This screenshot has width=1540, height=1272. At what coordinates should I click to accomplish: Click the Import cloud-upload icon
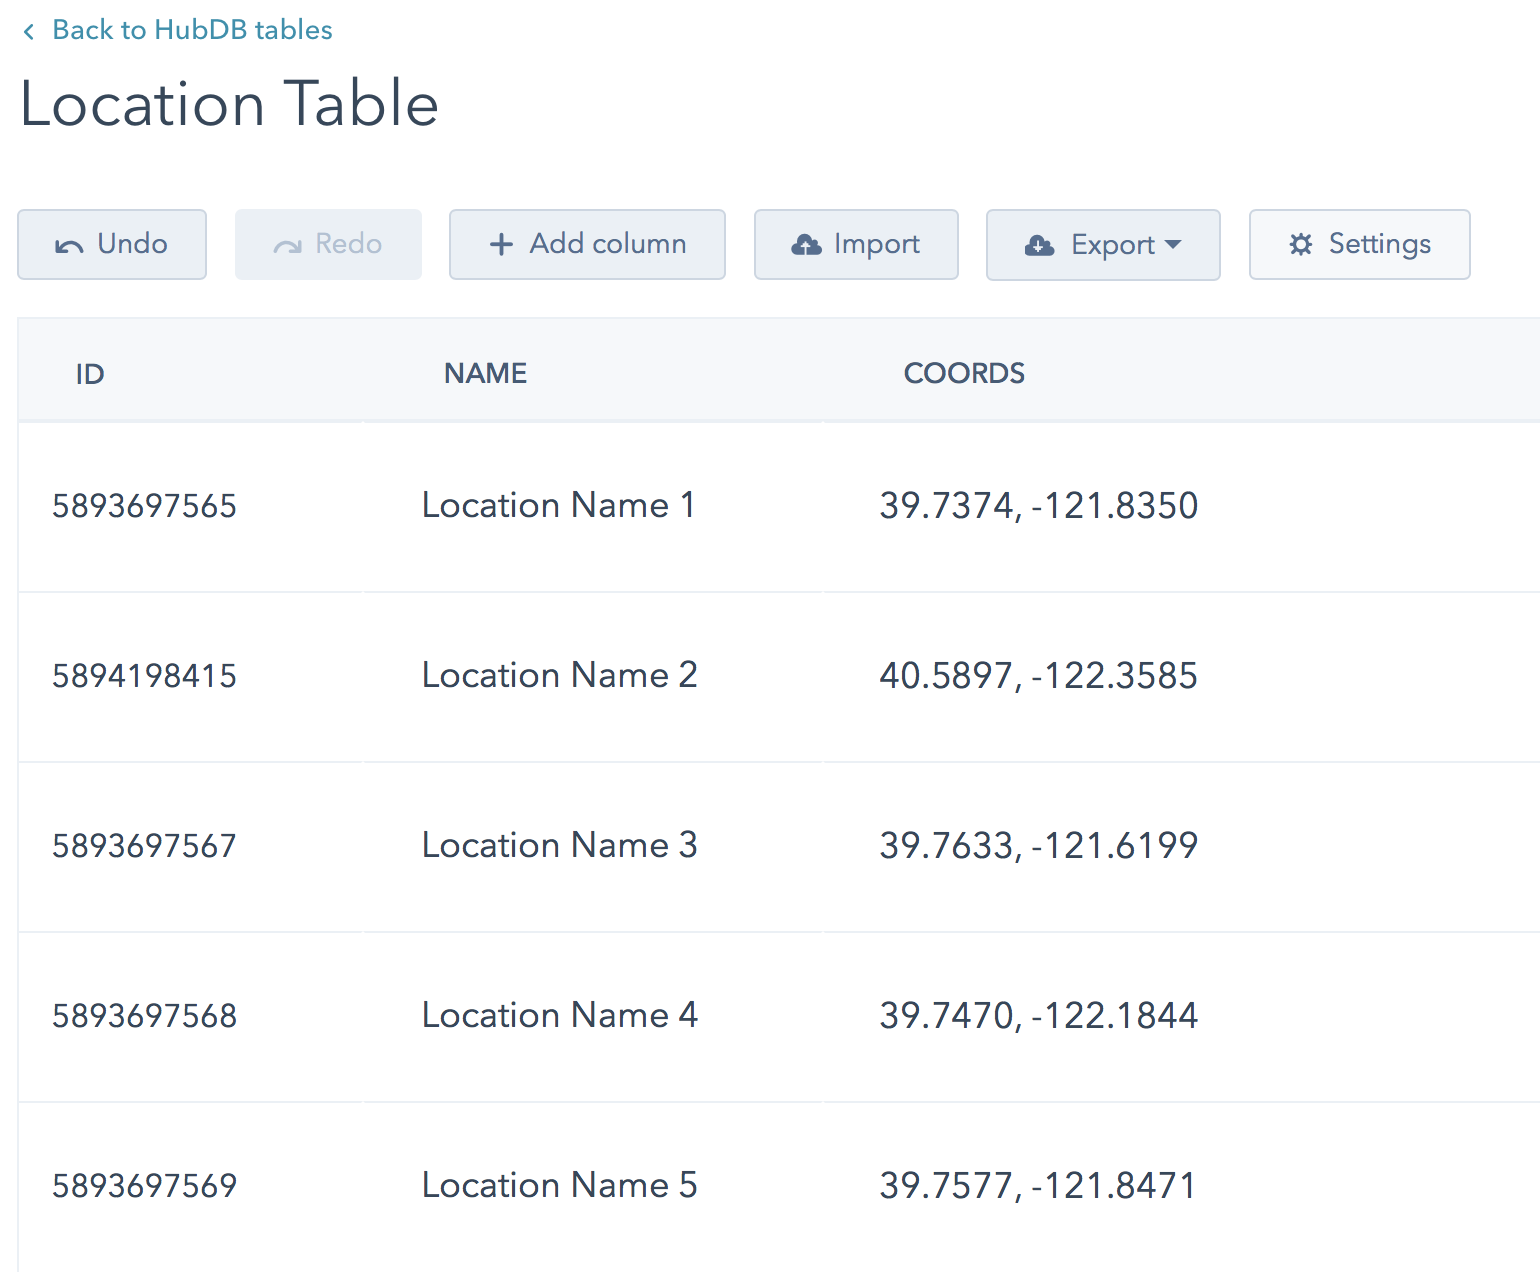(806, 243)
